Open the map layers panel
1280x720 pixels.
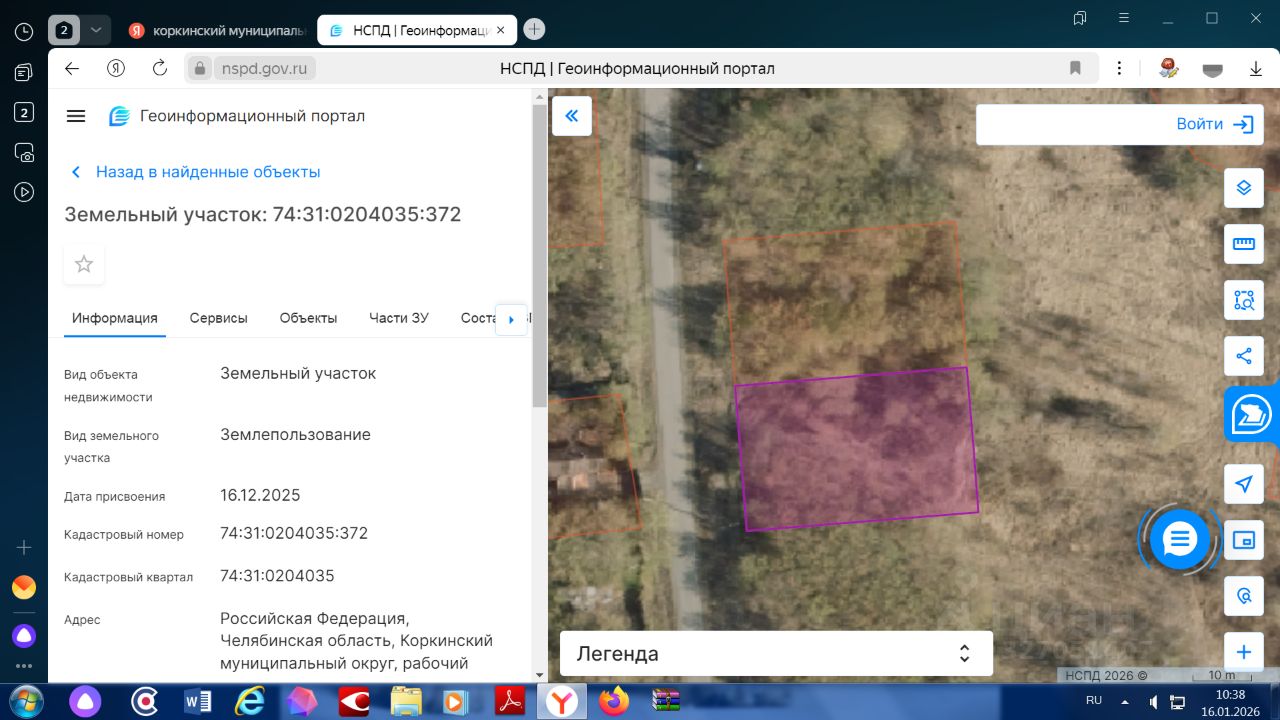[1244, 188]
